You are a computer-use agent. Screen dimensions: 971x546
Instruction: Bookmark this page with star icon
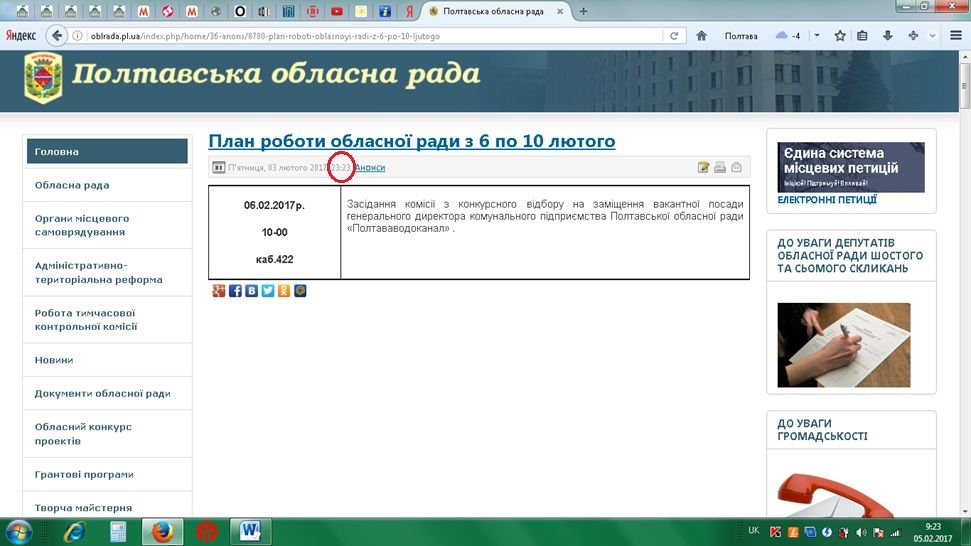[x=840, y=35]
